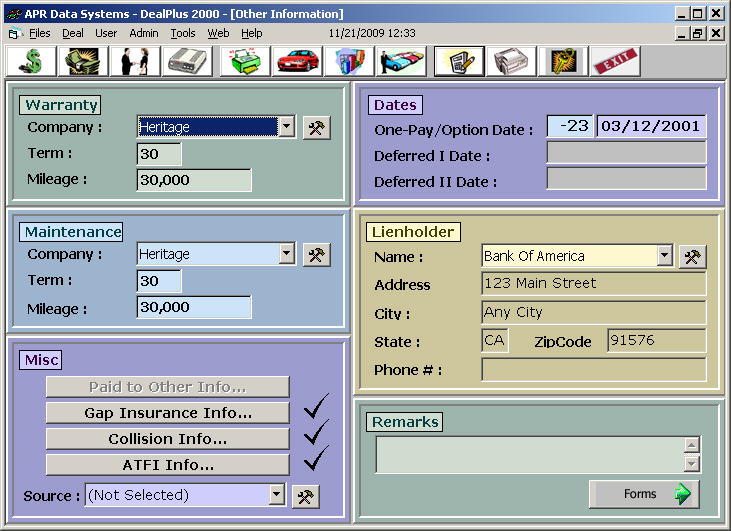
Task: Open the Source dropdown list
Action: pyautogui.click(x=276, y=495)
